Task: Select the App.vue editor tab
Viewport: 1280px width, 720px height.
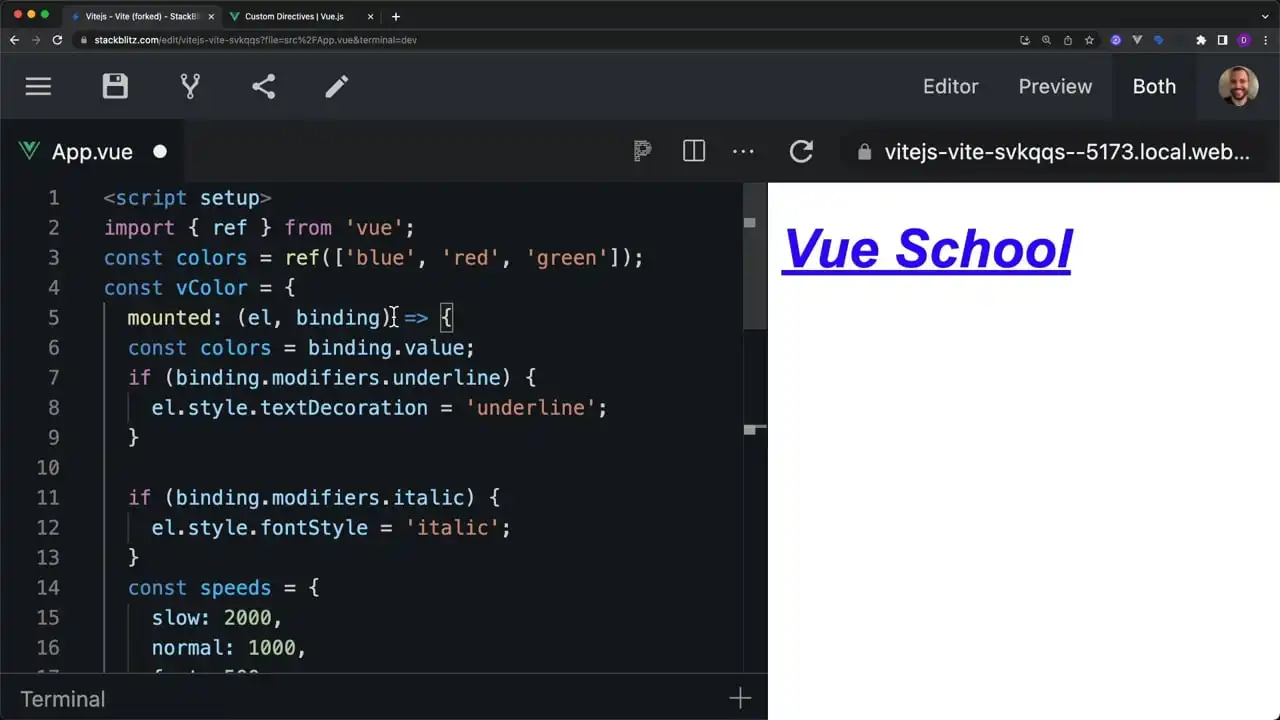Action: tap(92, 151)
